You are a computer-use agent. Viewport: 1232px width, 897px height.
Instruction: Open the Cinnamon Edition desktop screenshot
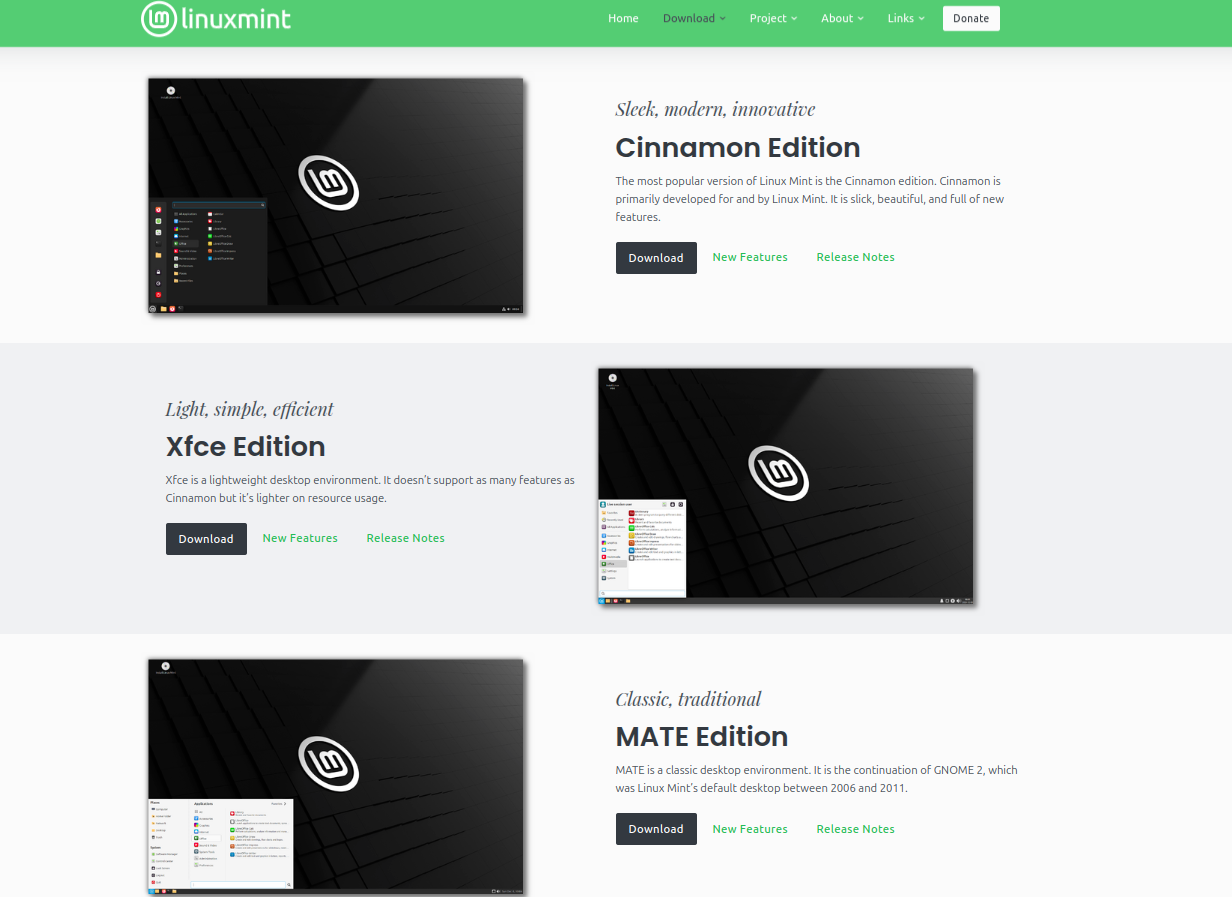tap(336, 196)
